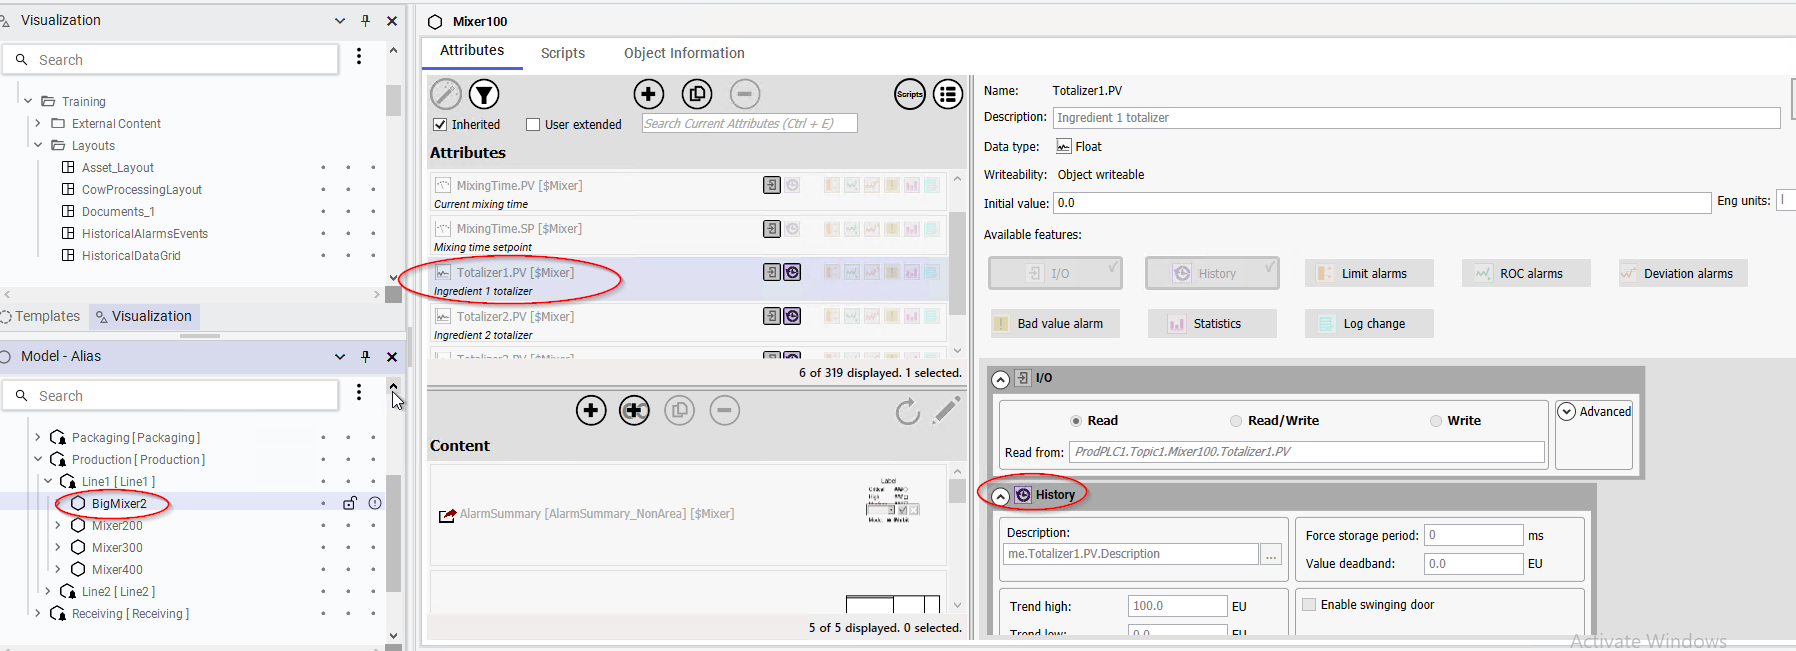Pin the Visualization panel
The height and width of the screenshot is (651, 1796).
pos(365,20)
